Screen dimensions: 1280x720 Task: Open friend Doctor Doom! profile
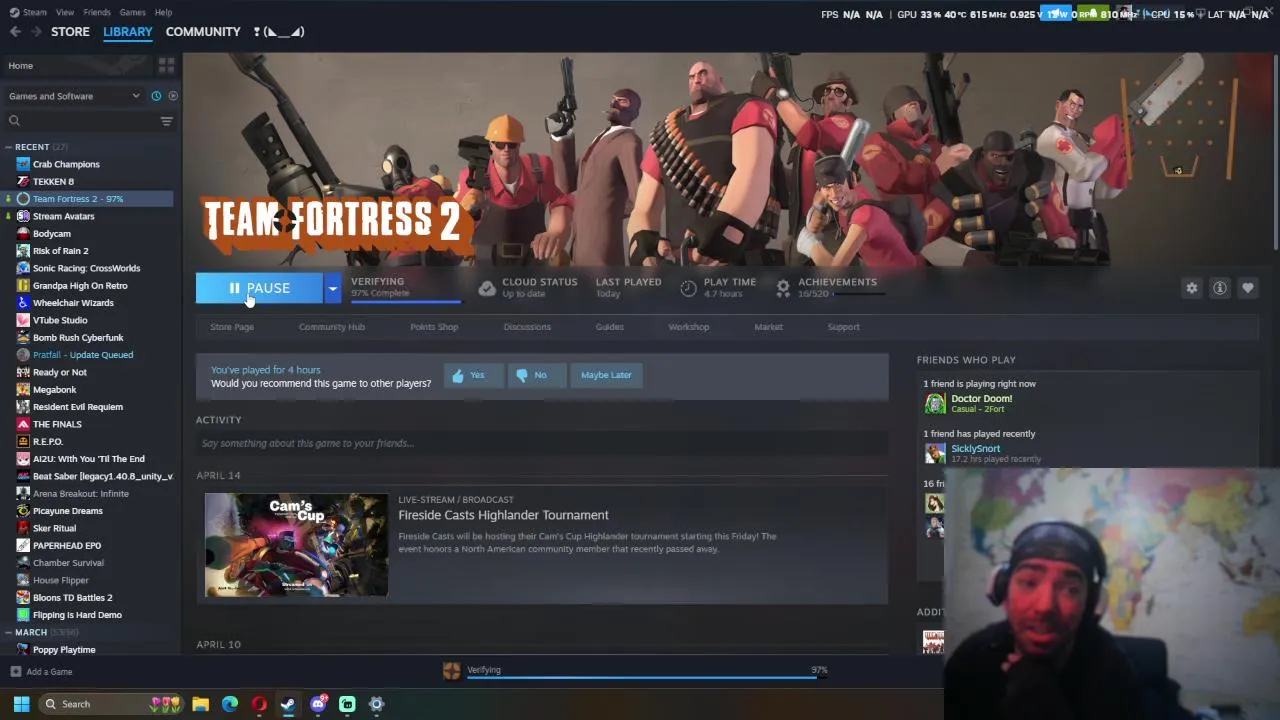click(981, 399)
